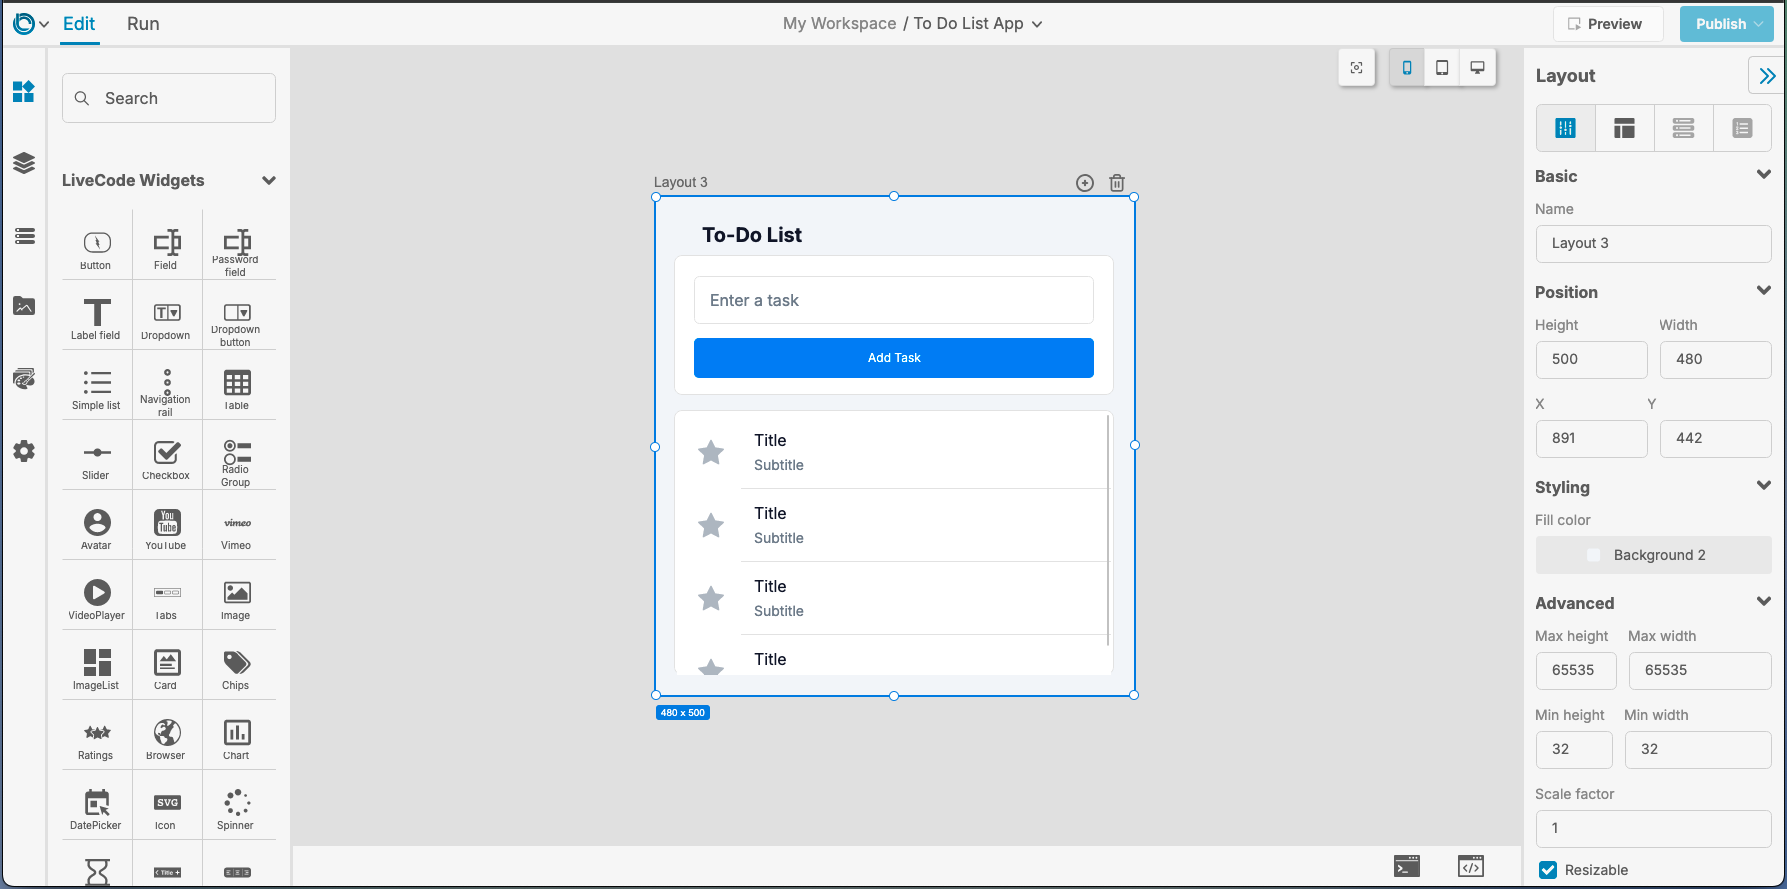
Task: Select the first Layout tab icon
Action: 1566,128
